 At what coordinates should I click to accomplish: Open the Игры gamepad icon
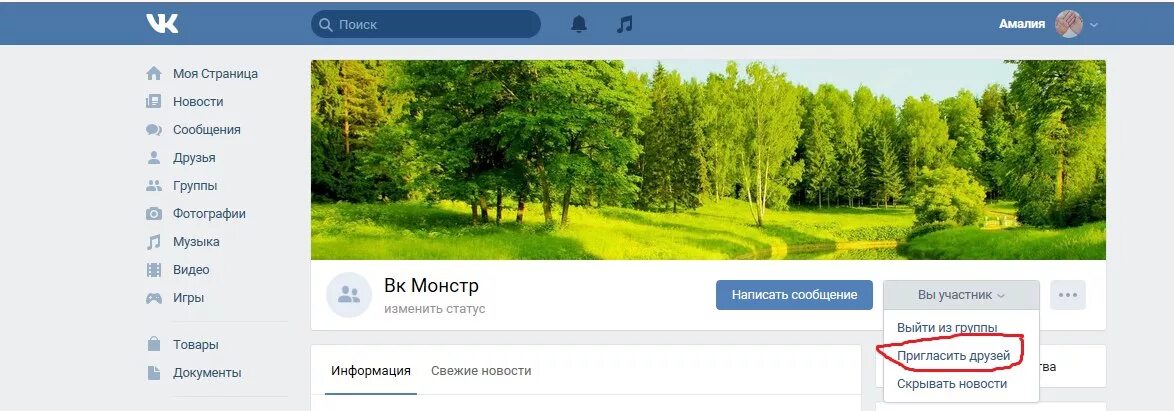tap(153, 298)
